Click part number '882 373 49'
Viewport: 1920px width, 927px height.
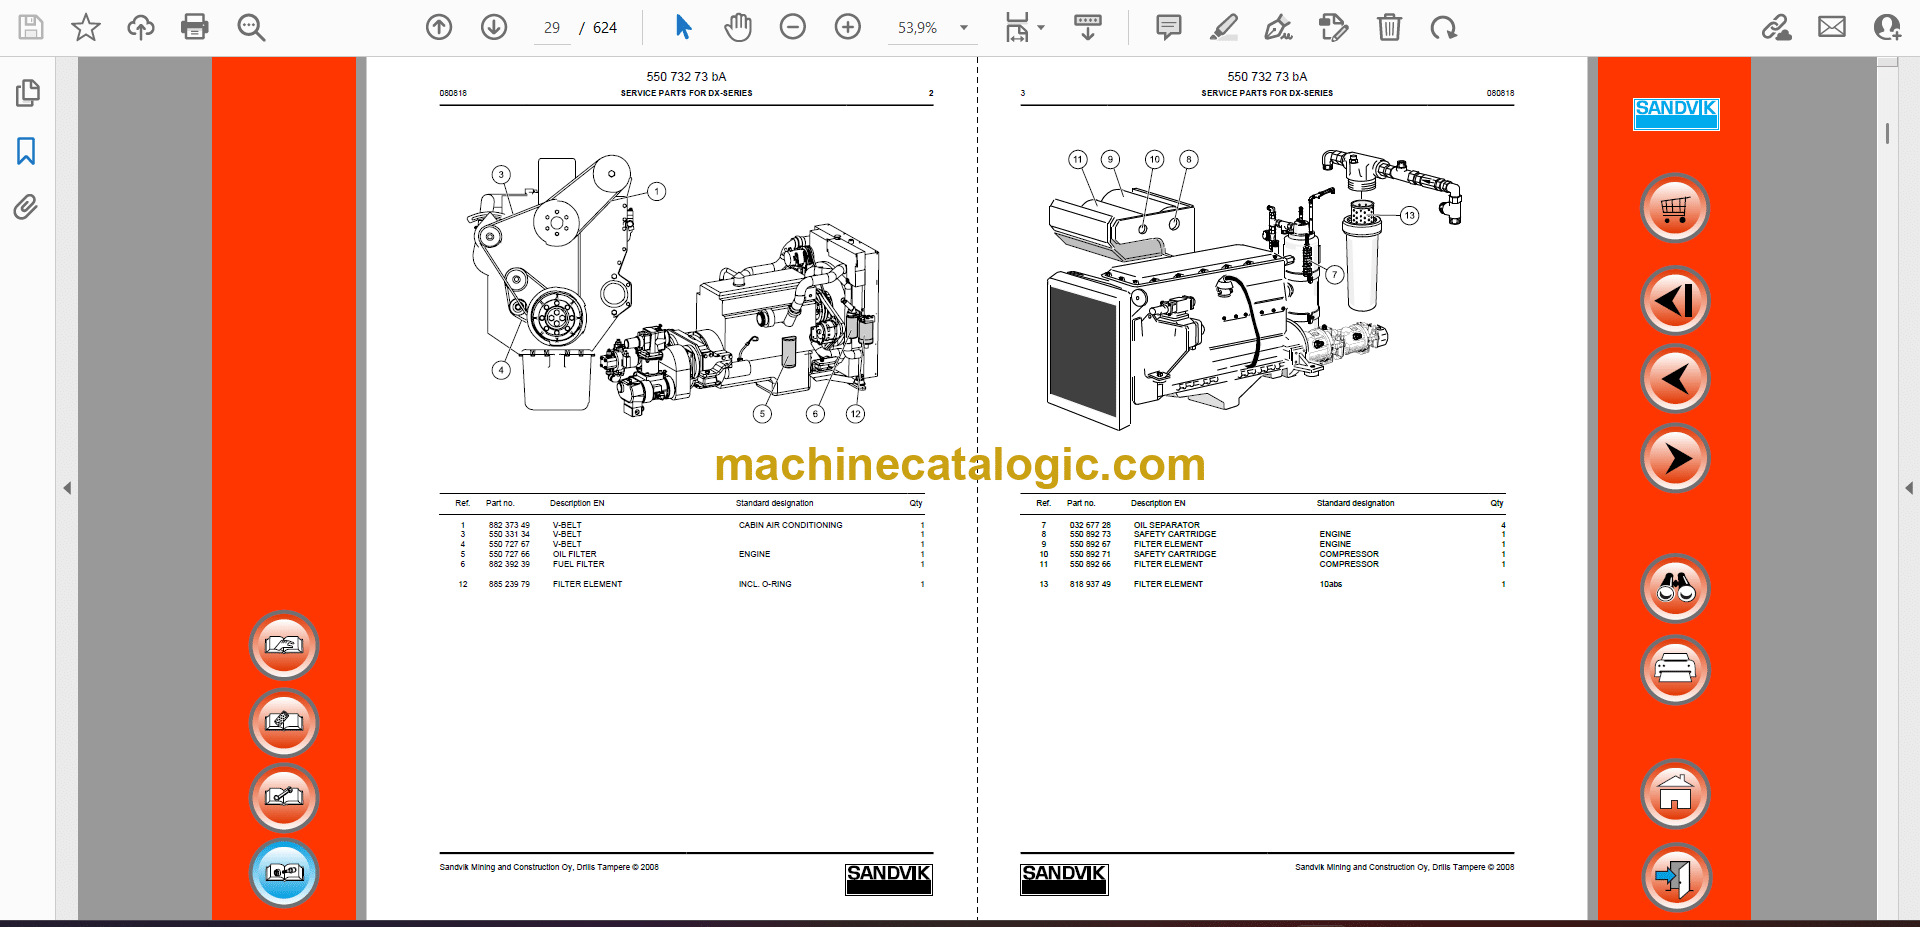[509, 525]
